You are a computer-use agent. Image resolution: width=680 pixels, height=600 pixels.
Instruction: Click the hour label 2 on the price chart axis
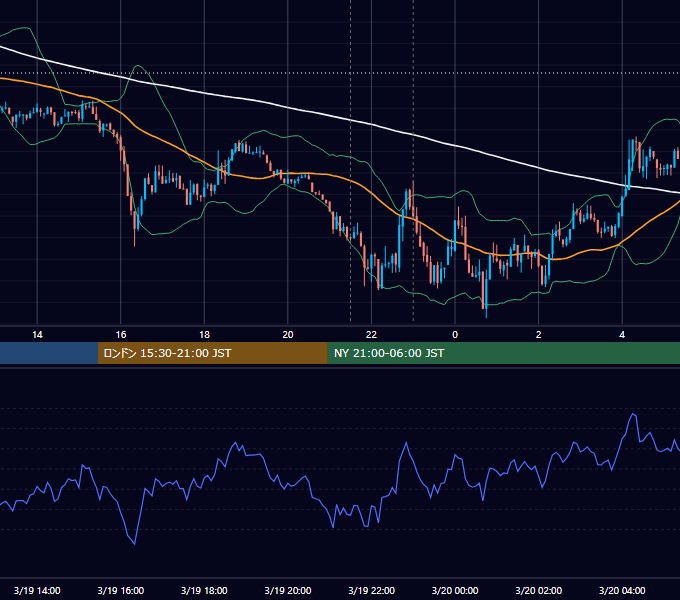[x=539, y=335]
